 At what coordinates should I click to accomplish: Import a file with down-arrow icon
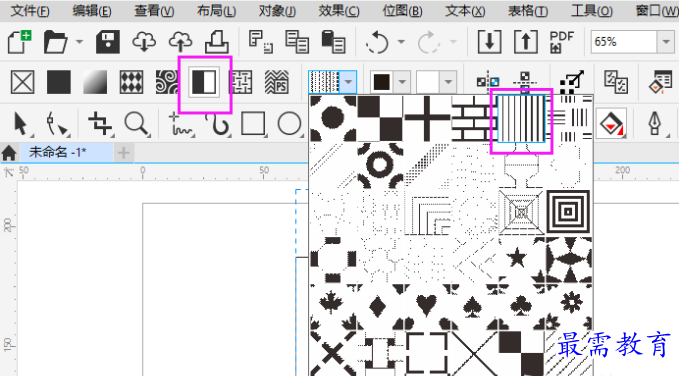[490, 42]
